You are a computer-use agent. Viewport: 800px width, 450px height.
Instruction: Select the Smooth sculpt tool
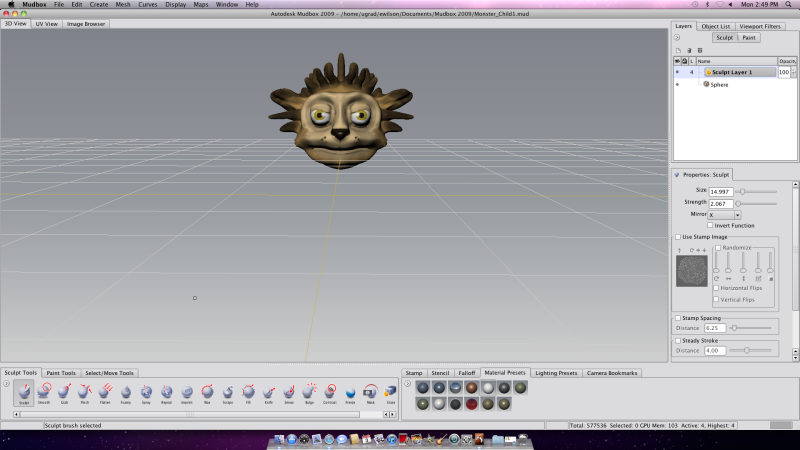[44, 392]
